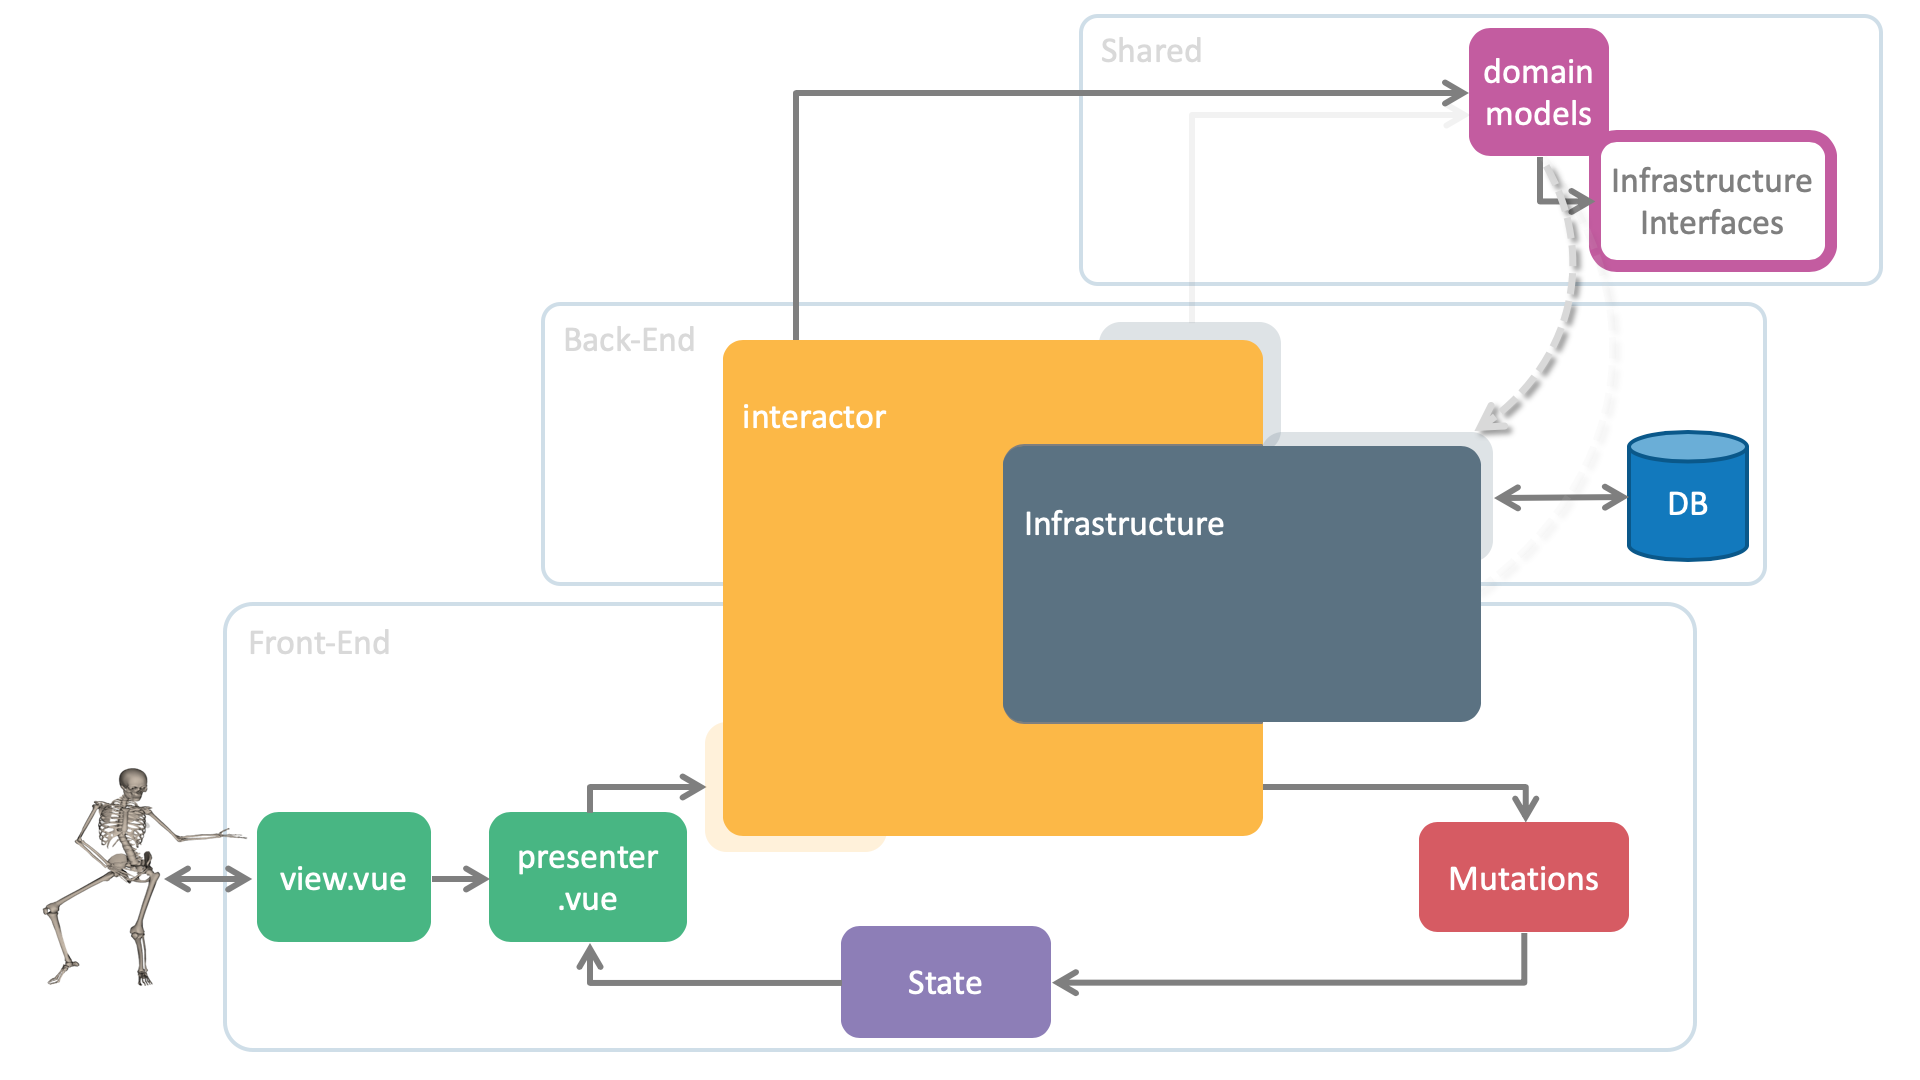Click the red Mutations box
1920x1080 pixels.
(1523, 877)
